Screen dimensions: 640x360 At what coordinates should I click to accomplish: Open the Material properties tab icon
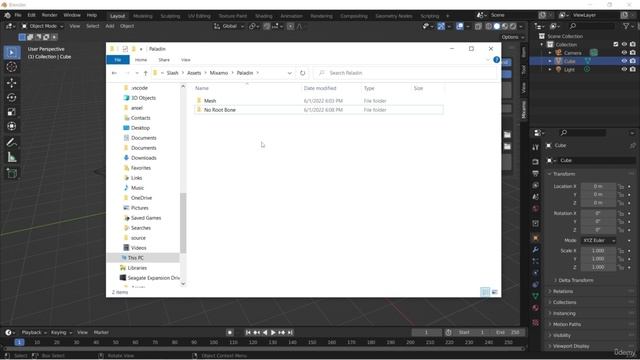(536, 308)
